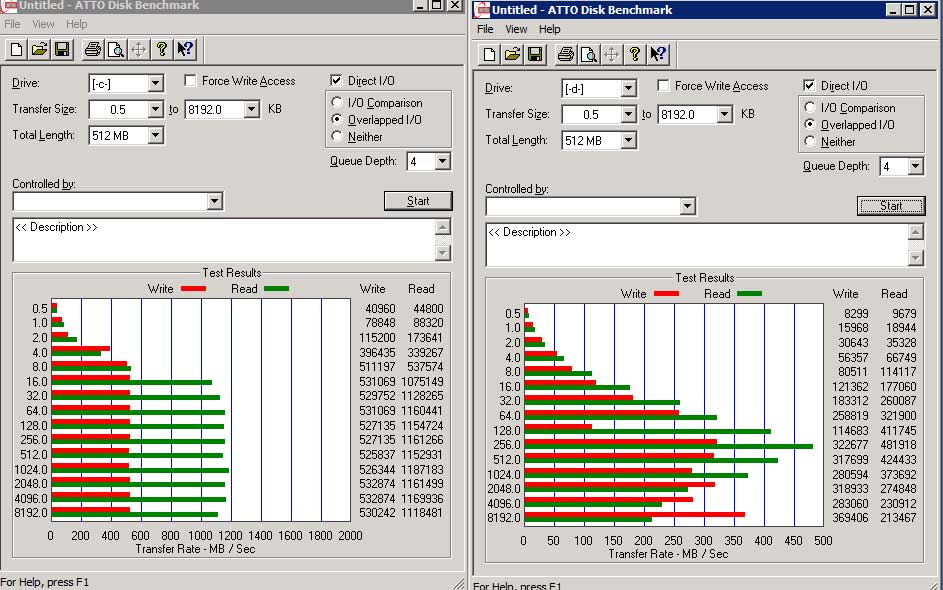Screen dimensions: 943x590
Task: Click Description scroll up arrow, right window
Action: (x=915, y=232)
